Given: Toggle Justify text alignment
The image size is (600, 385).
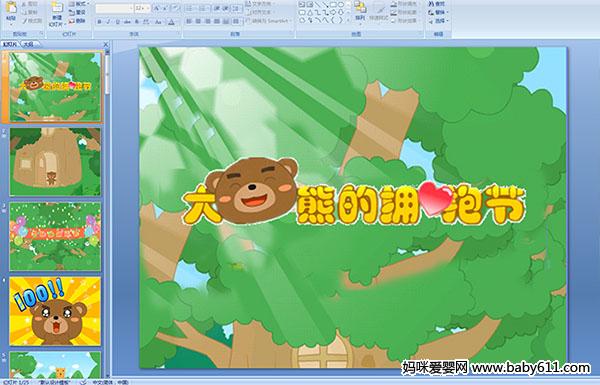Looking at the screenshot, I should tap(217, 21).
